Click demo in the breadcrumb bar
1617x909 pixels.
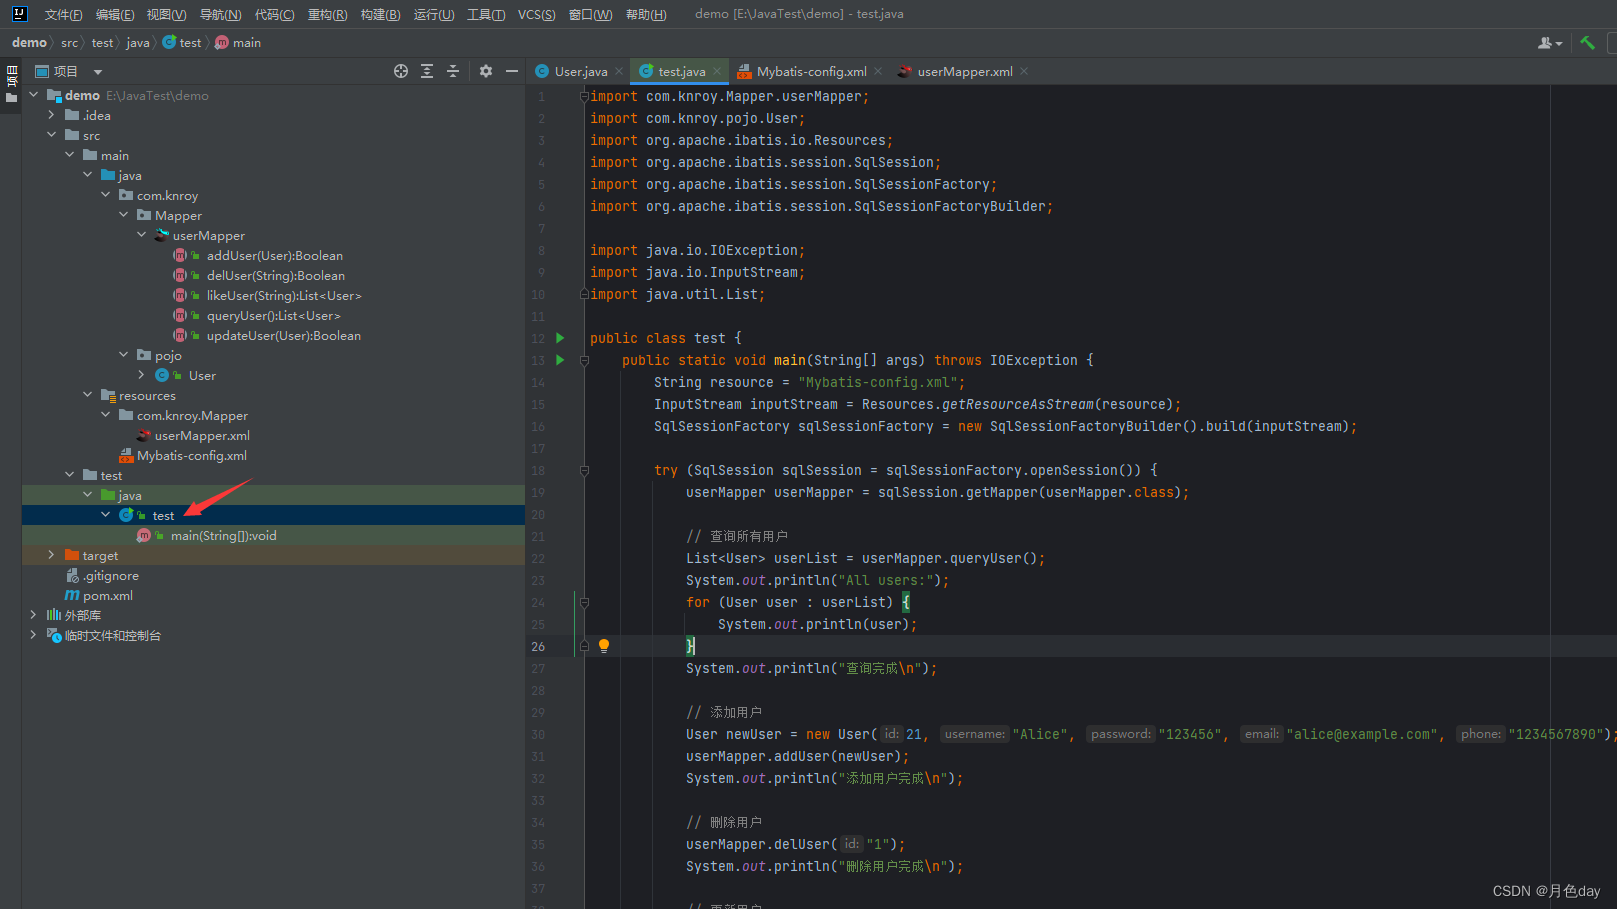pyautogui.click(x=29, y=43)
